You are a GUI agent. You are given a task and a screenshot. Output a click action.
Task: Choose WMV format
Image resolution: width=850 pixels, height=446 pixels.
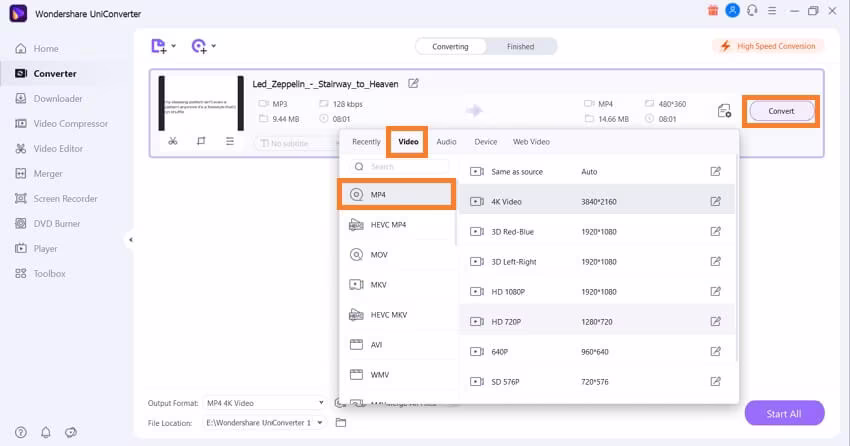click(x=397, y=374)
